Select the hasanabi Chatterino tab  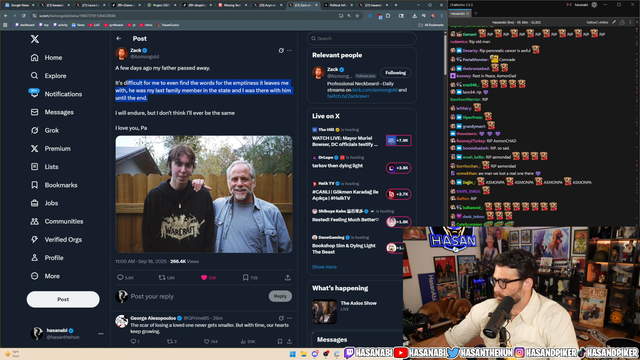(x=460, y=13)
